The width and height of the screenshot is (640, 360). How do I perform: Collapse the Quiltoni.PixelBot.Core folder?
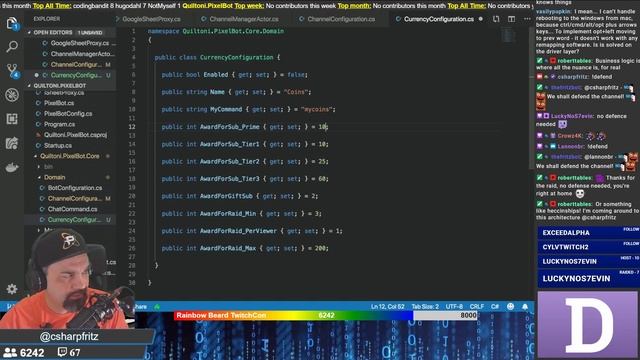70,156
